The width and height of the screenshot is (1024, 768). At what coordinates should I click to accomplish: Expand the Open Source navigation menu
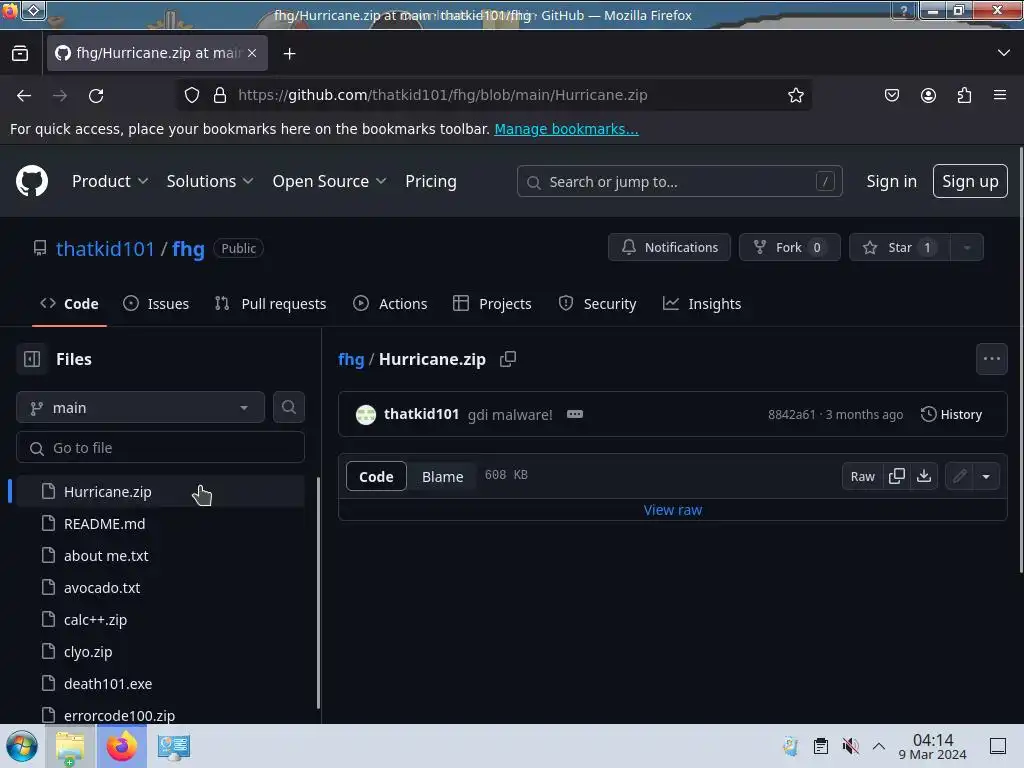point(329,181)
